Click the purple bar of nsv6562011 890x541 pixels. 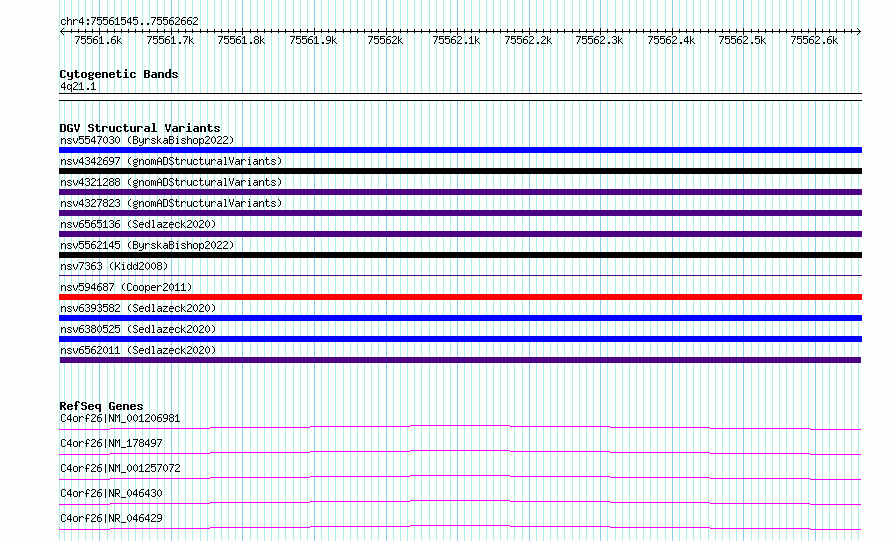pyautogui.click(x=460, y=360)
